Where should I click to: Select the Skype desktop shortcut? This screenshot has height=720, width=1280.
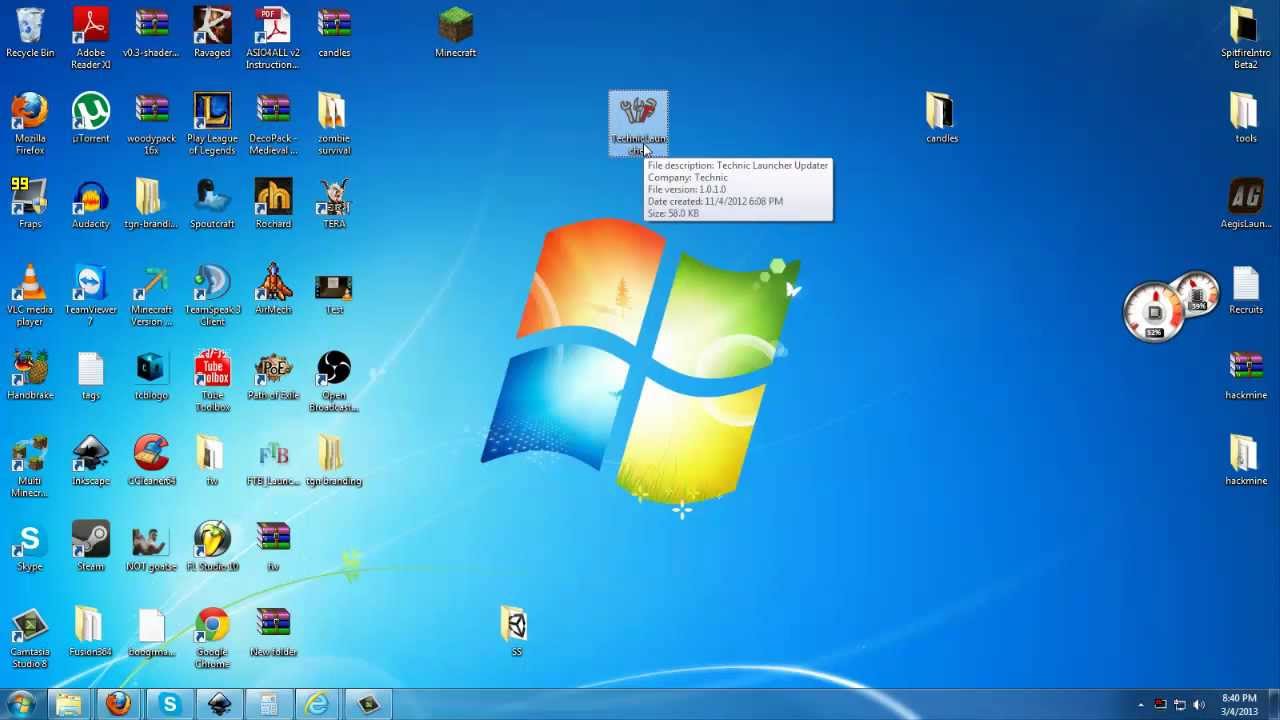[30, 546]
